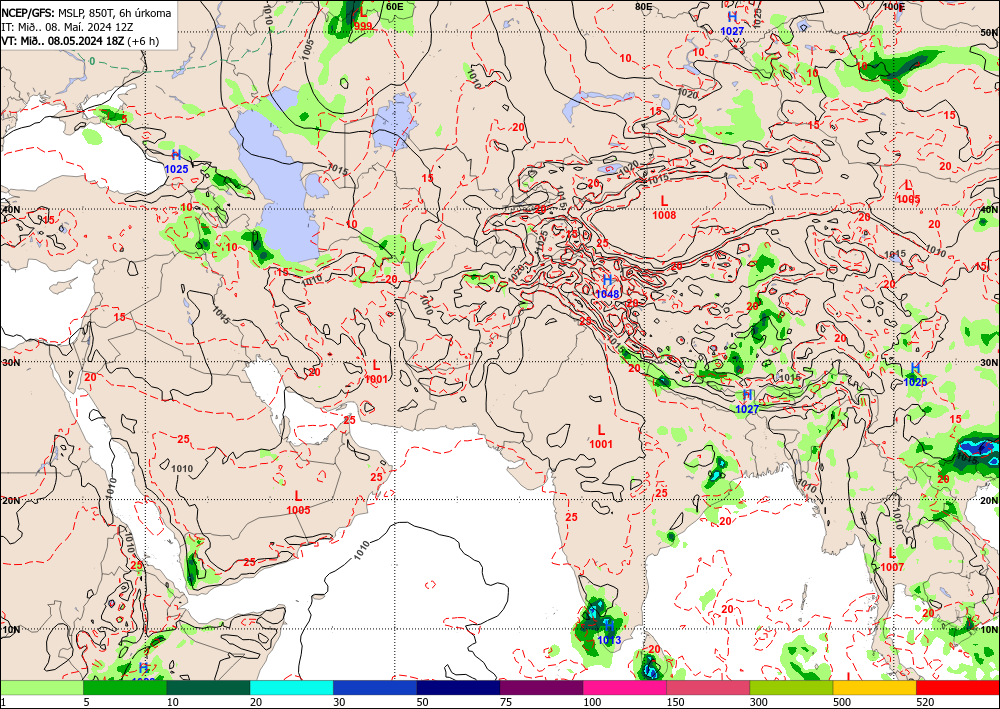Screen dimensions: 1000x709
Task: Click the header 'NCEP/GFS: MSLP, 850T, 6h úrkoma'
Action: tap(86, 13)
